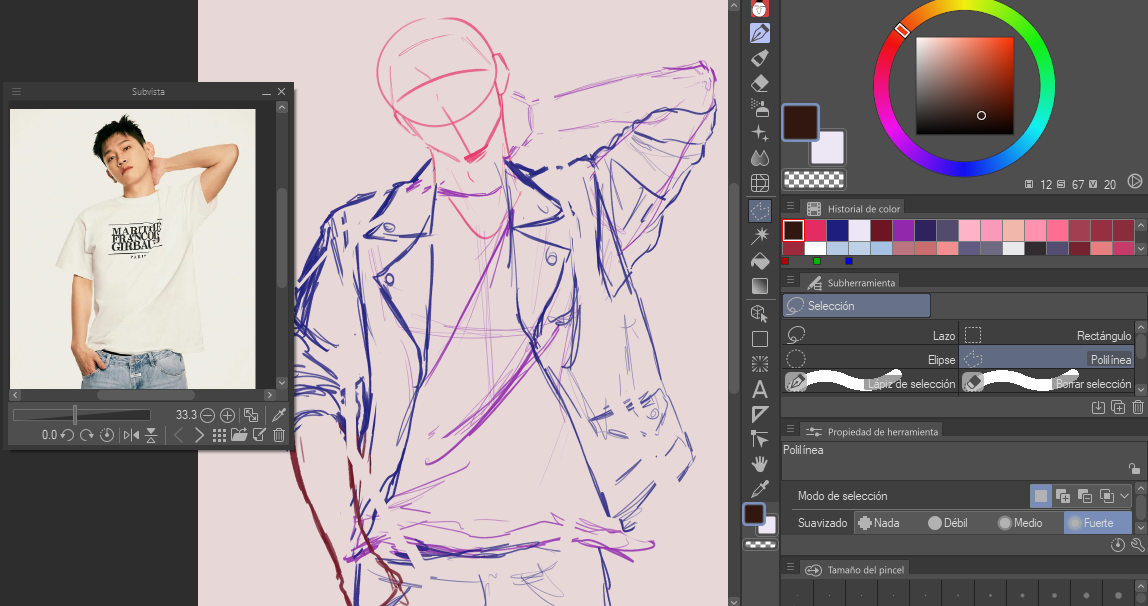Select the Saturated line burst tool

click(x=760, y=364)
